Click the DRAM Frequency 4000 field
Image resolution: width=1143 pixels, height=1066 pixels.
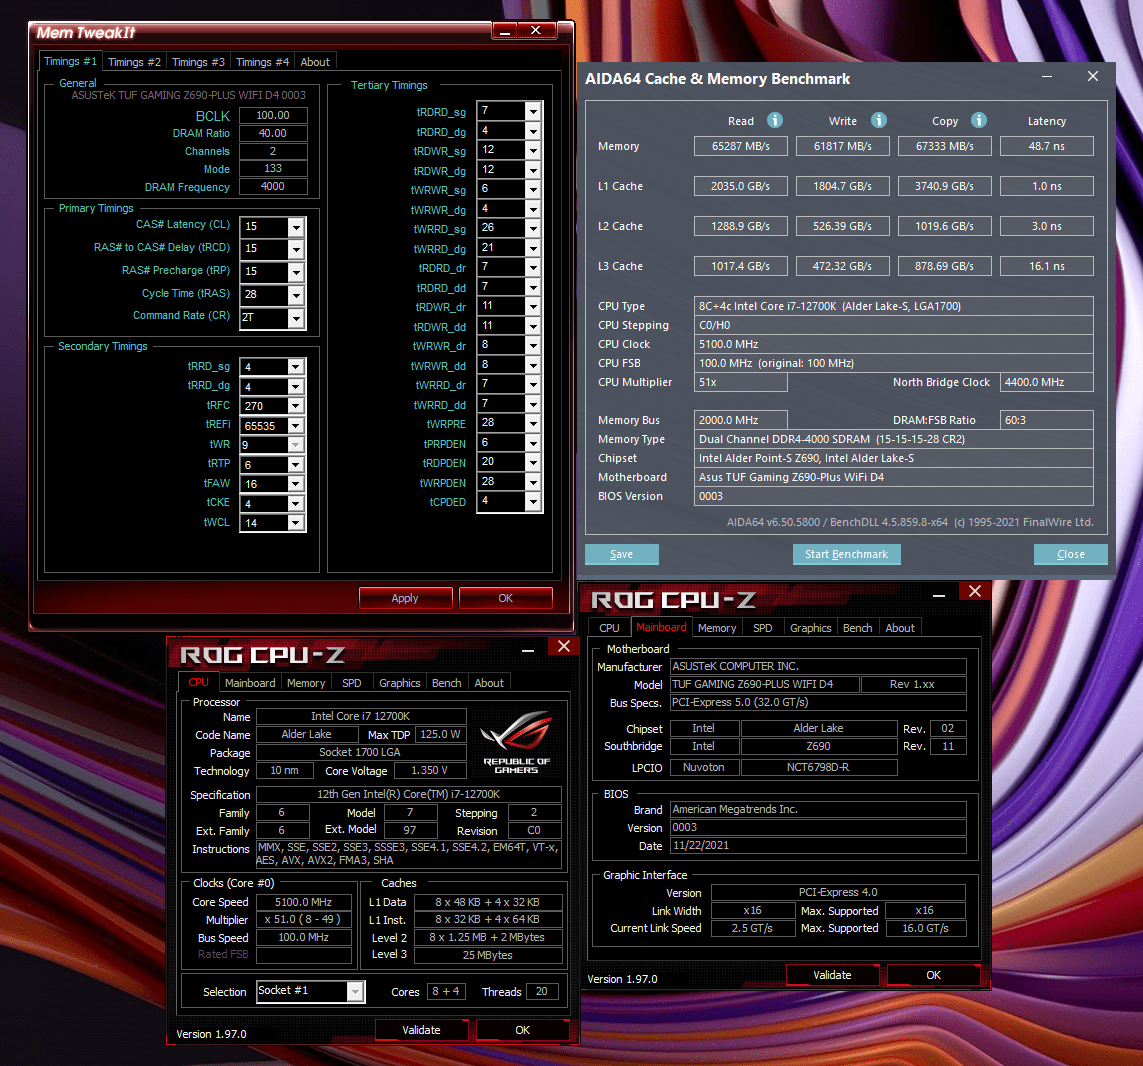point(273,187)
